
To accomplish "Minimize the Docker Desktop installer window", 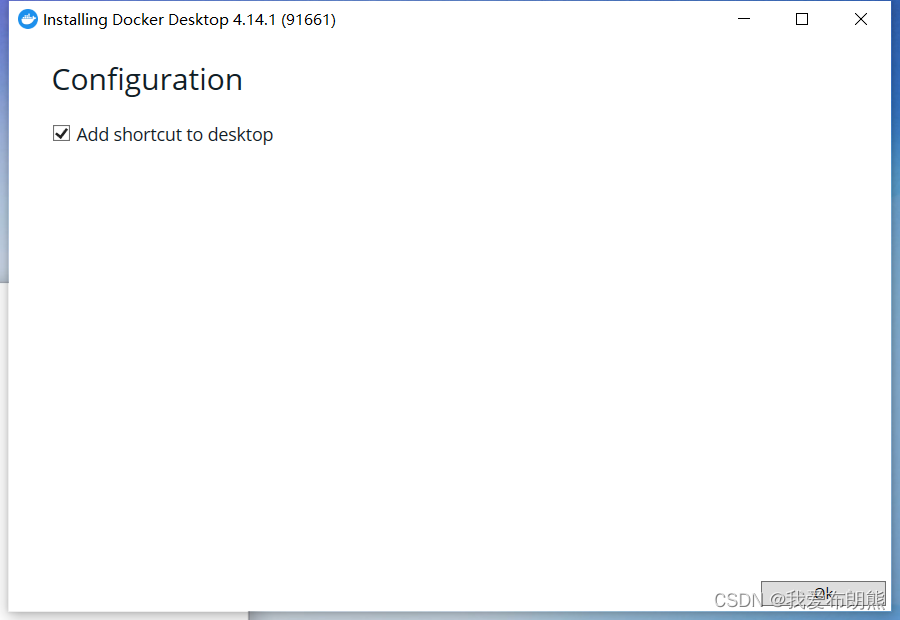I will click(x=744, y=19).
